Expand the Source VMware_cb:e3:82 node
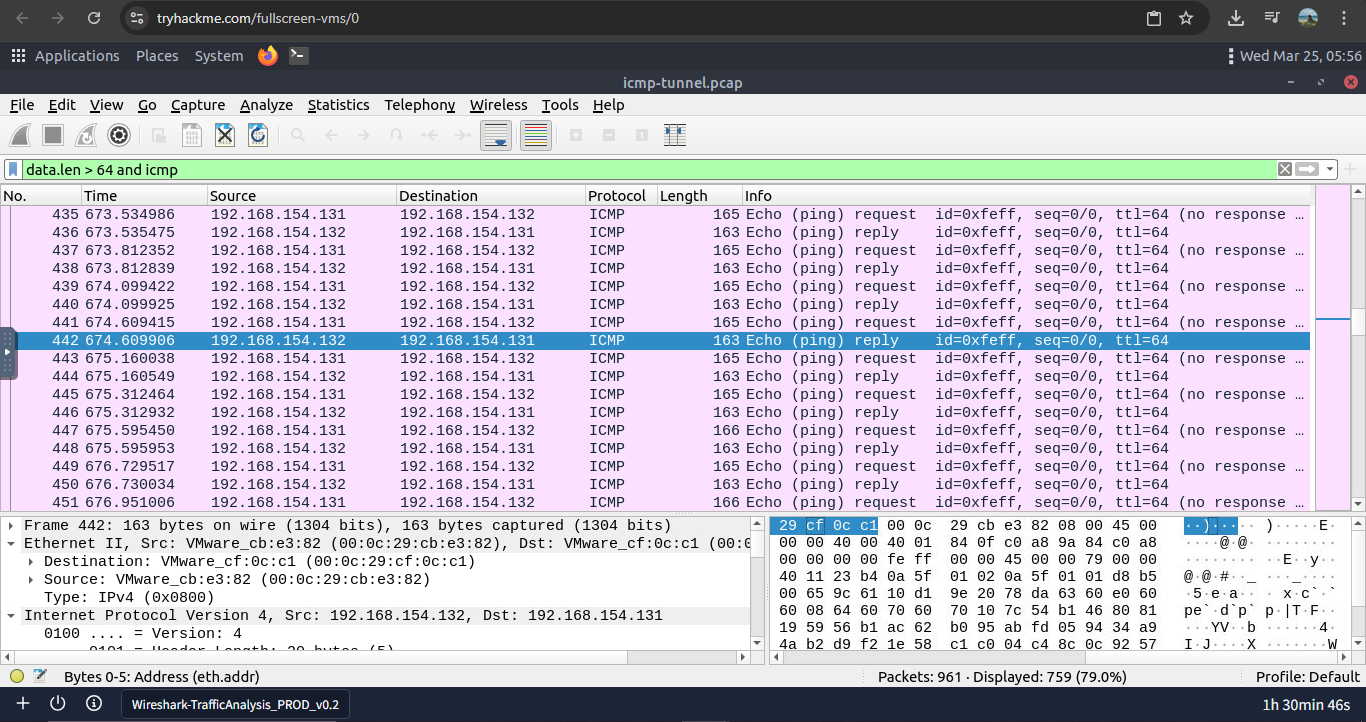 31,579
